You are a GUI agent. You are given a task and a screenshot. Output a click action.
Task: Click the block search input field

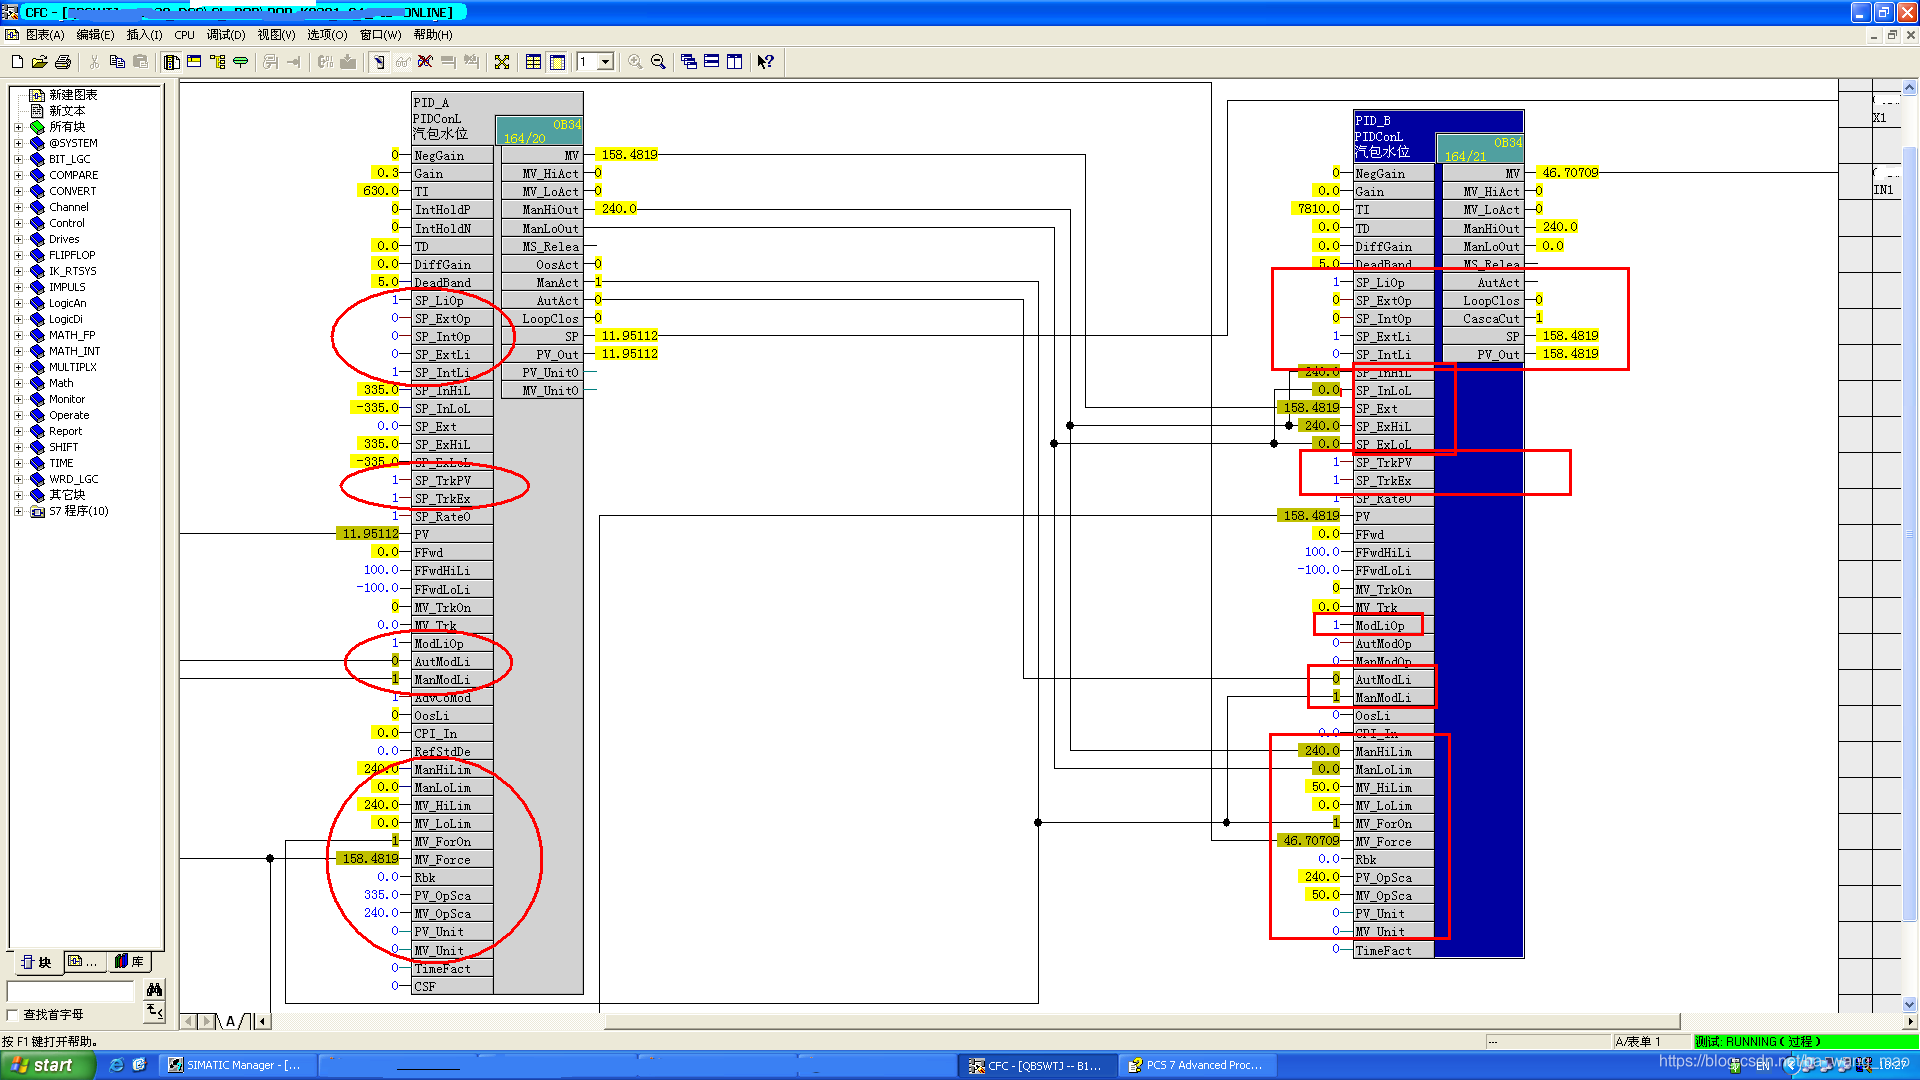[x=71, y=990]
